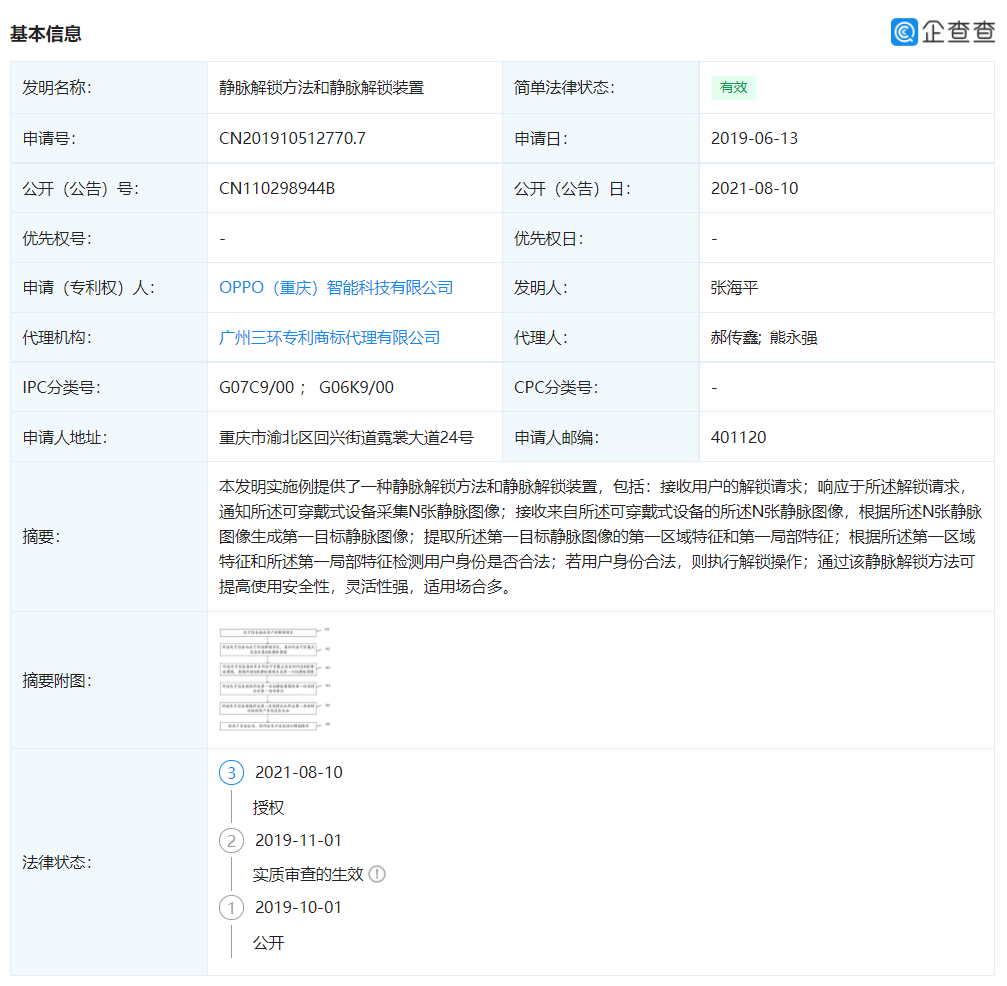Click the 基本信息 section heading

tap(46, 33)
